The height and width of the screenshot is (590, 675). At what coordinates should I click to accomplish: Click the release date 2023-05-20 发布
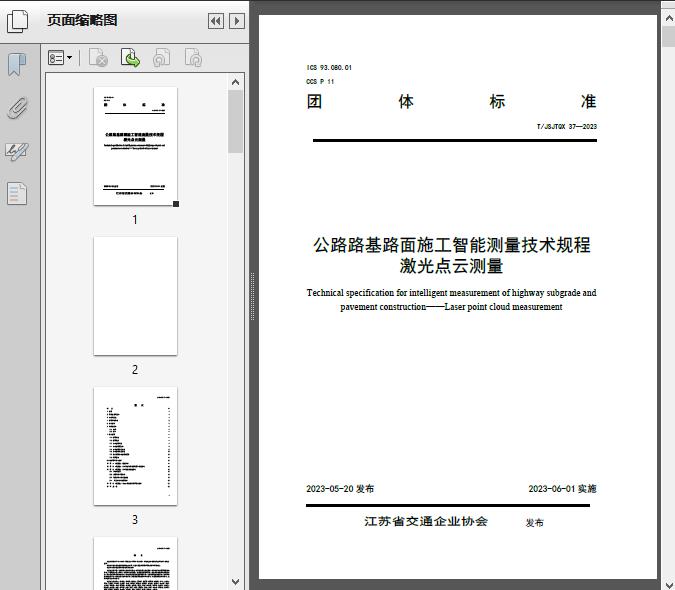(340, 489)
